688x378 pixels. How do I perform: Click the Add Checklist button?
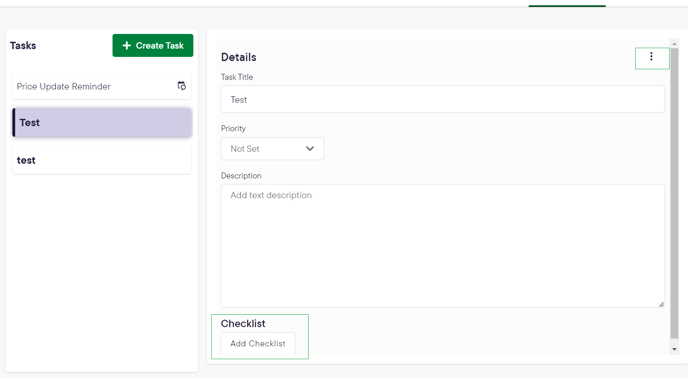tap(258, 343)
